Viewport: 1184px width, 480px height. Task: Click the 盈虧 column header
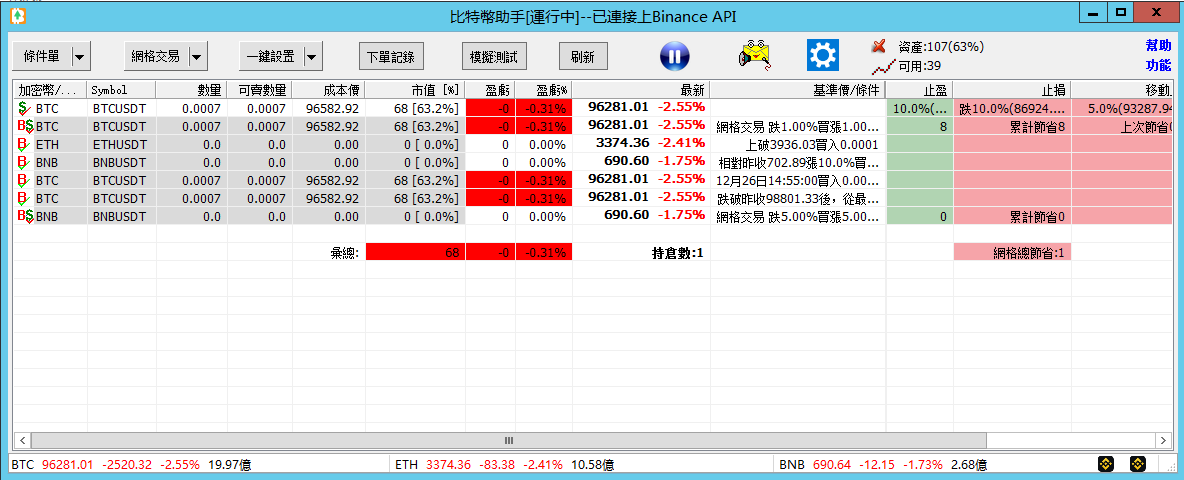click(x=490, y=90)
